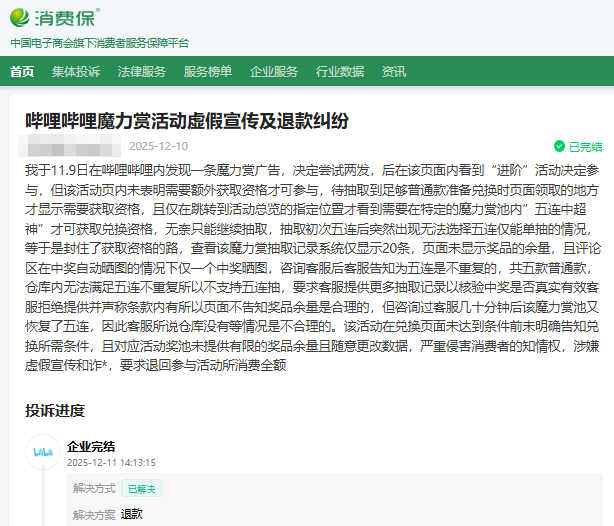
Task: Click the green 已完结 checkmark icon
Action: 559,146
